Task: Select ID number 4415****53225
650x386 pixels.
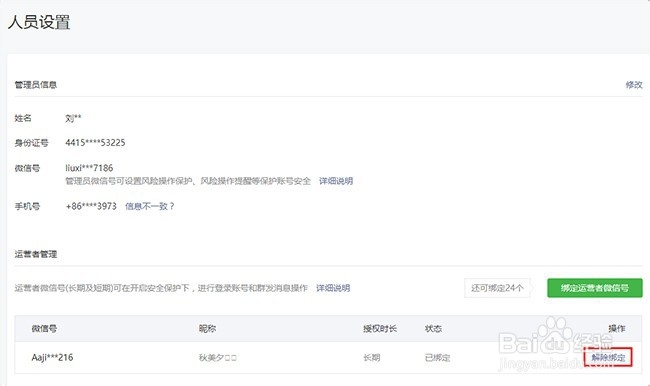Action: coord(95,143)
